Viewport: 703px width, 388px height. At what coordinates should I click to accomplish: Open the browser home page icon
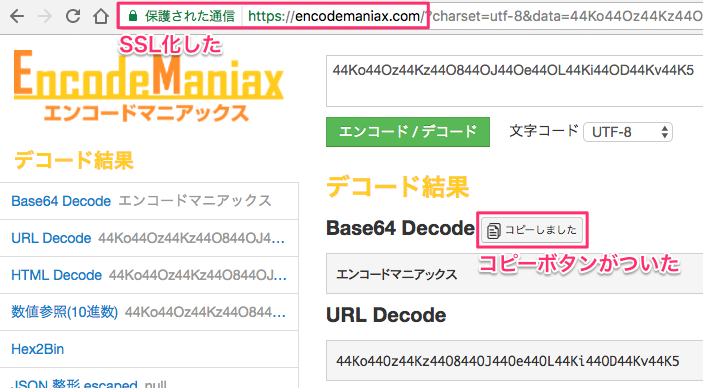[101, 16]
